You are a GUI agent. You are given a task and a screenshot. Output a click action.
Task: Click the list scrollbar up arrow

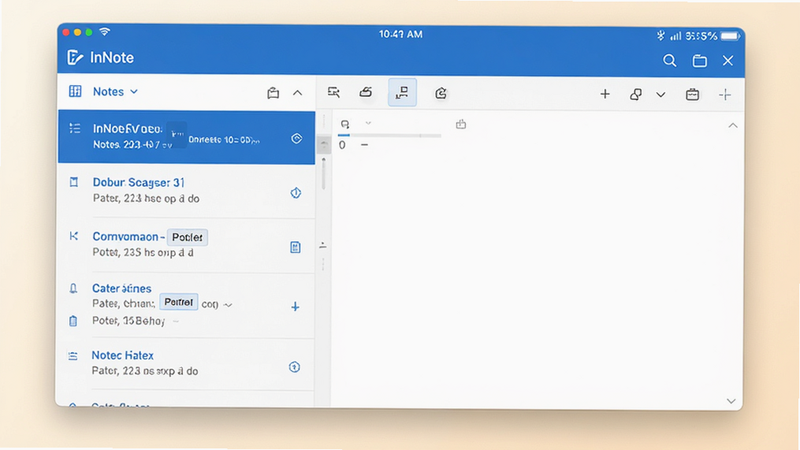(x=323, y=144)
